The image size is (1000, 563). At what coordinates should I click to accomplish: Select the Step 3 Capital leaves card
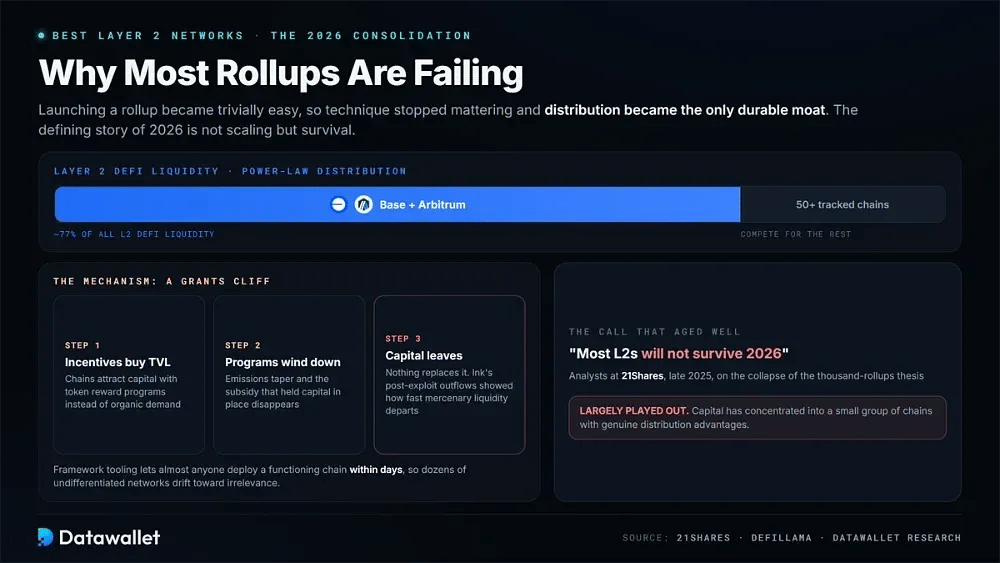click(x=450, y=375)
